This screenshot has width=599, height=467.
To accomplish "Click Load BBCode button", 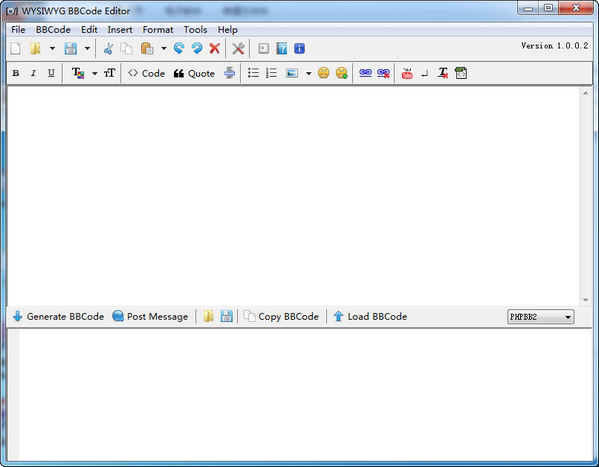I will (x=370, y=316).
